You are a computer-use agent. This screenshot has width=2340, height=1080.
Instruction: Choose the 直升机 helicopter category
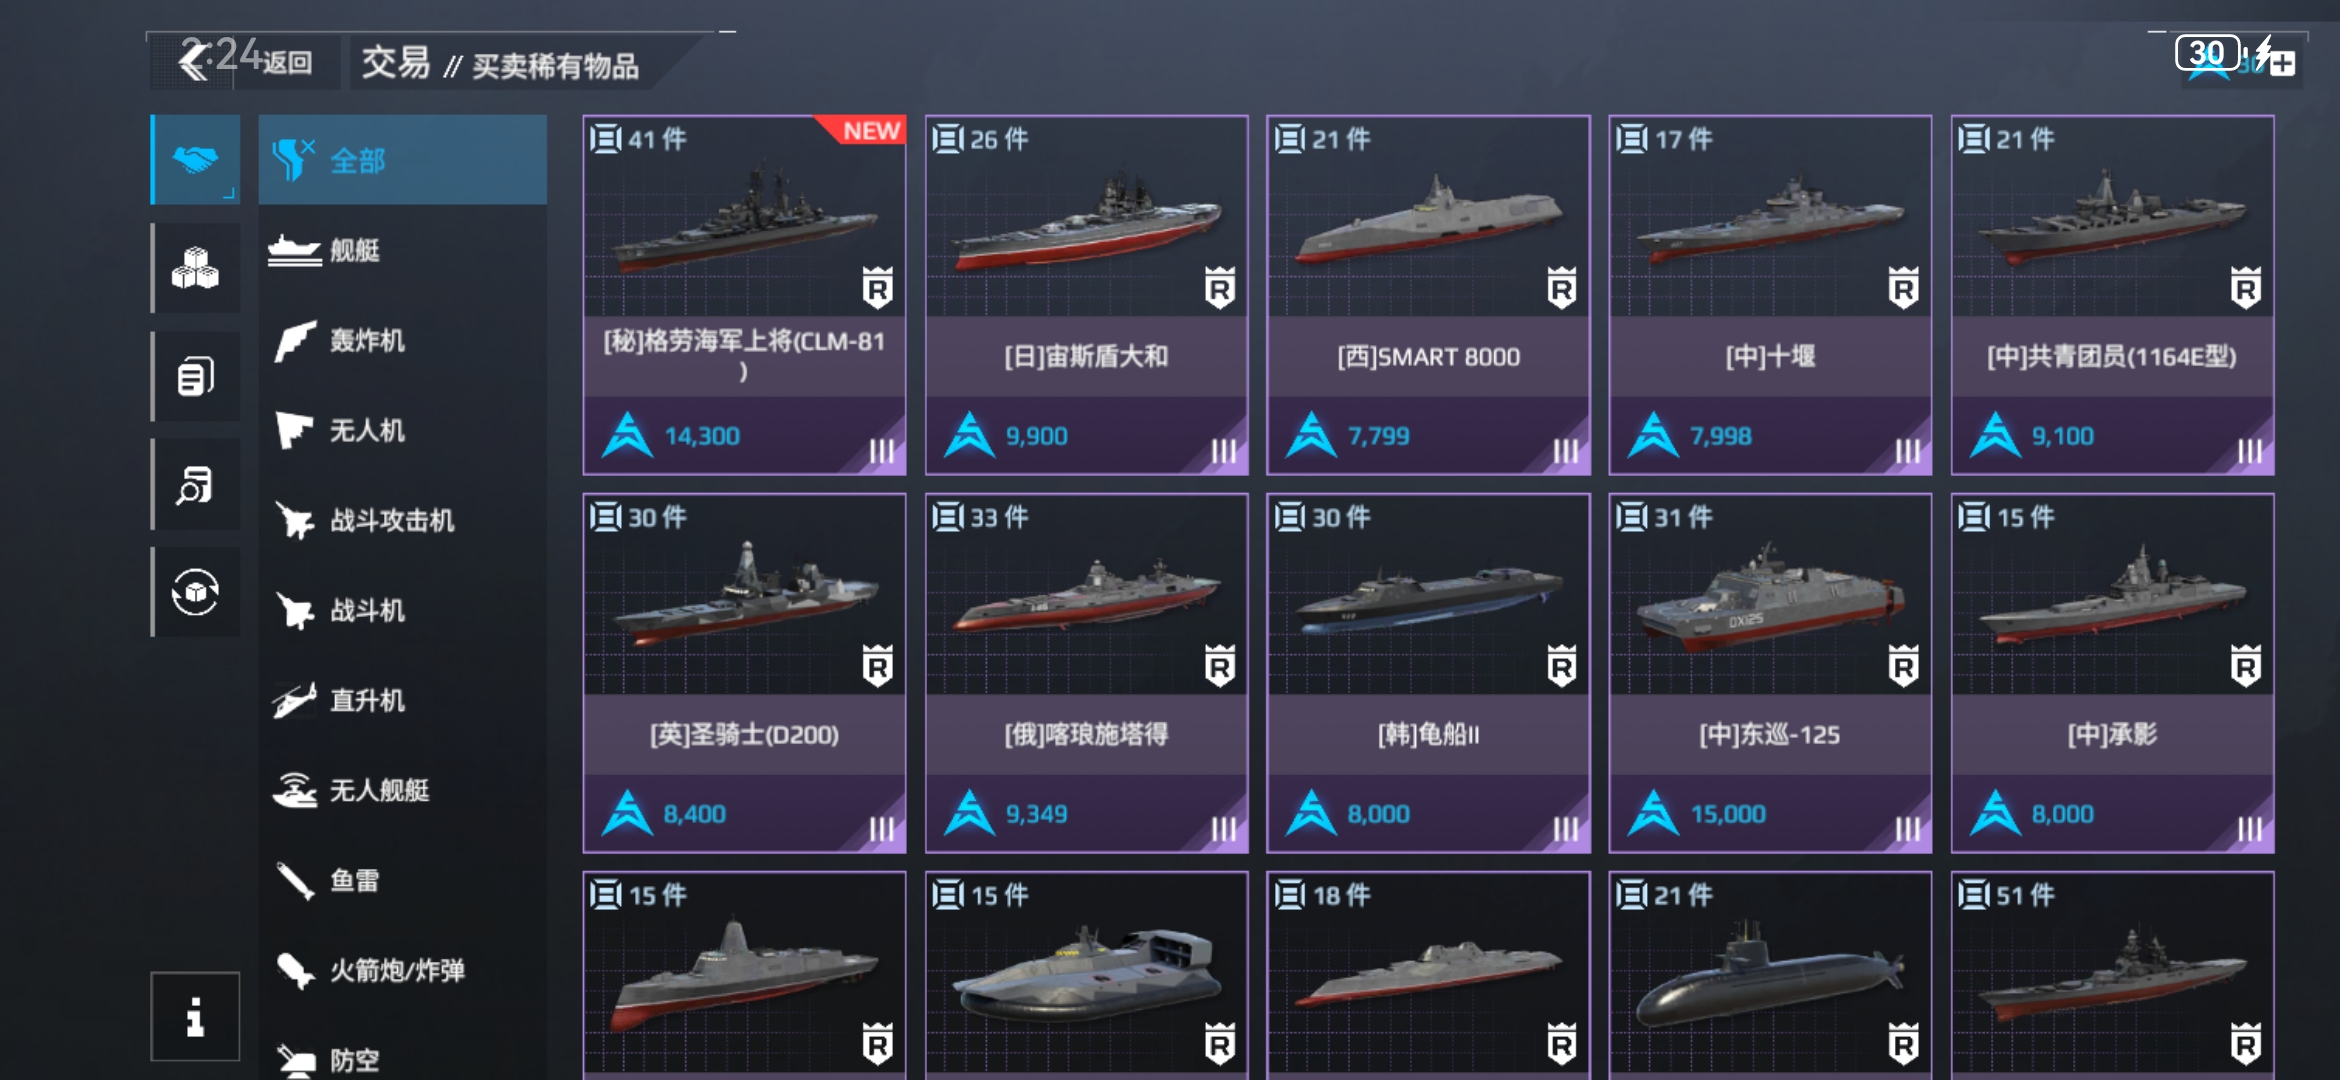403,700
